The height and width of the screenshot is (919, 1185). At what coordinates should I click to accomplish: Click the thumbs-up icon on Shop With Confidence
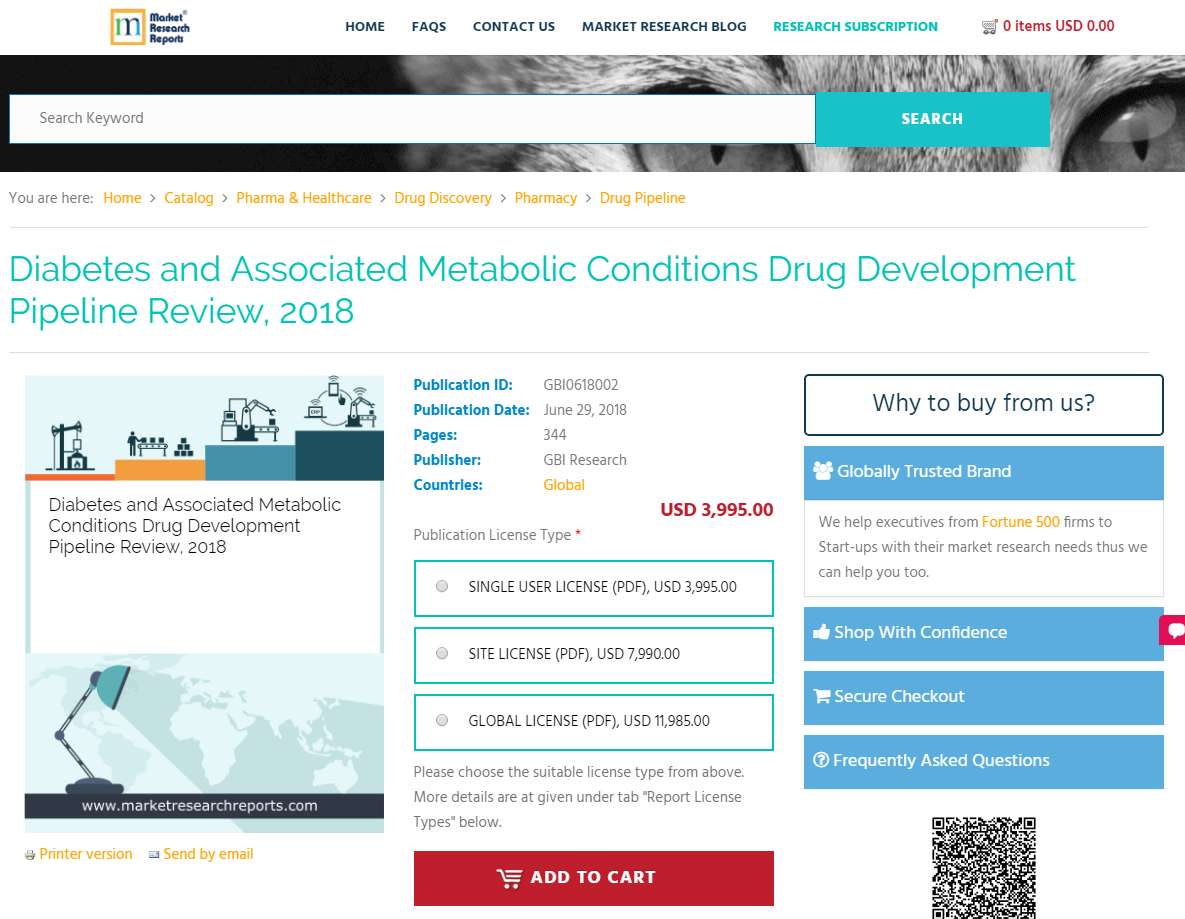click(821, 631)
